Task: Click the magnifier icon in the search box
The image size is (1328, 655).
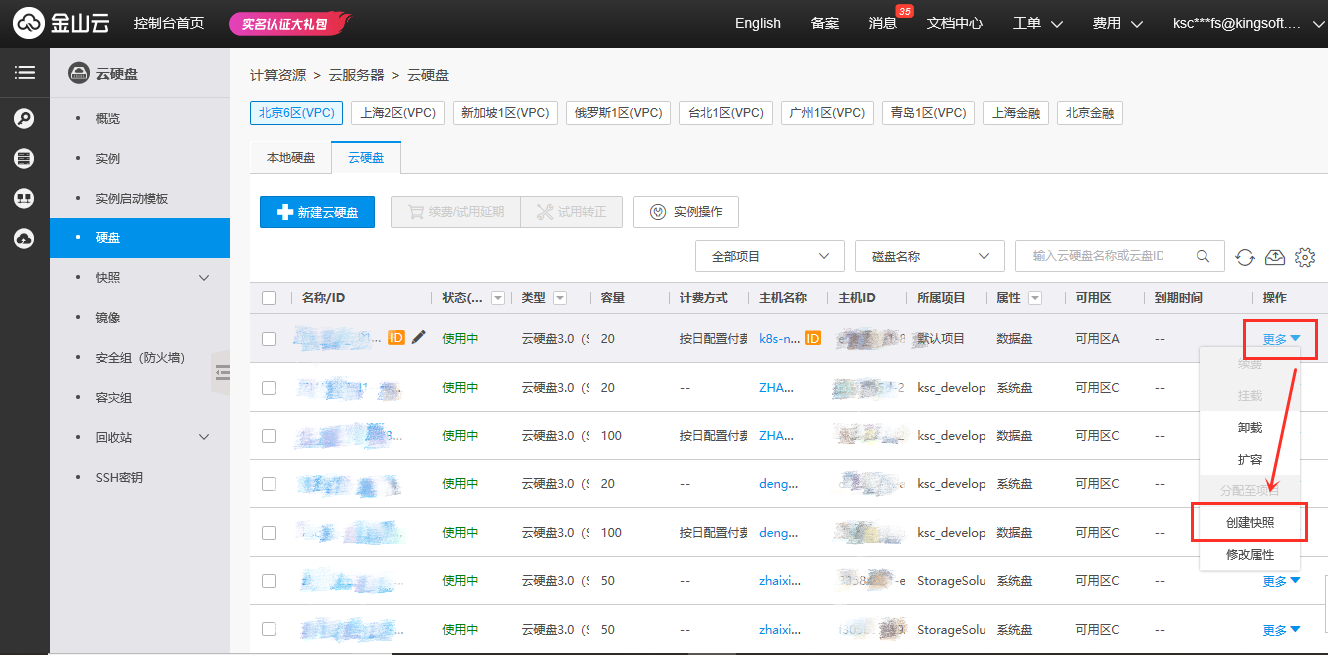Action: click(1204, 256)
